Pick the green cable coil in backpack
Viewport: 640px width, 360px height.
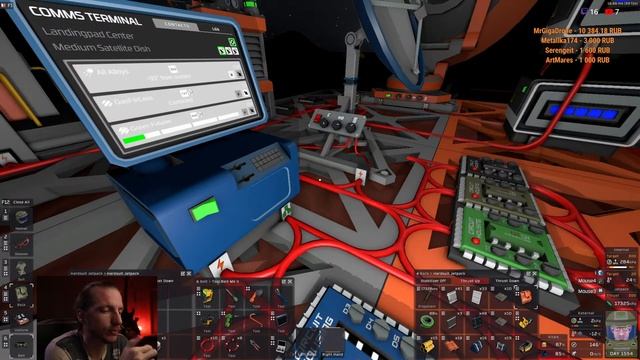point(427,322)
